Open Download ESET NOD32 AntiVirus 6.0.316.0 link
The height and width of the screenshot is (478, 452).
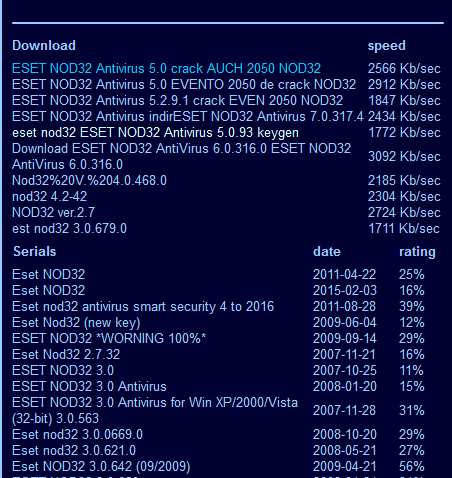tap(181, 156)
